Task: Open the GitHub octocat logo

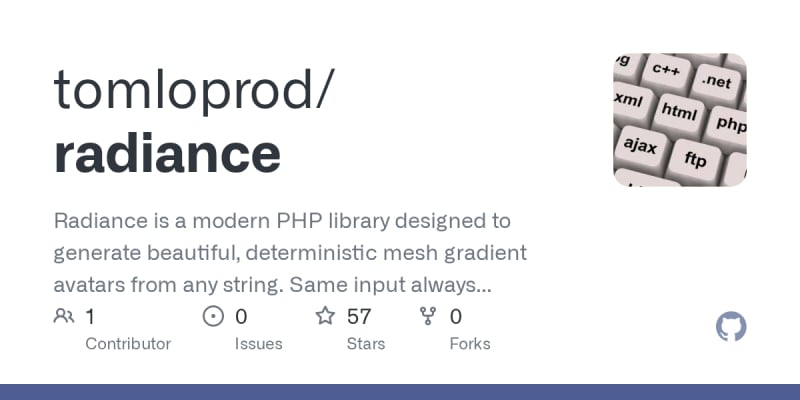Action: pos(732,327)
